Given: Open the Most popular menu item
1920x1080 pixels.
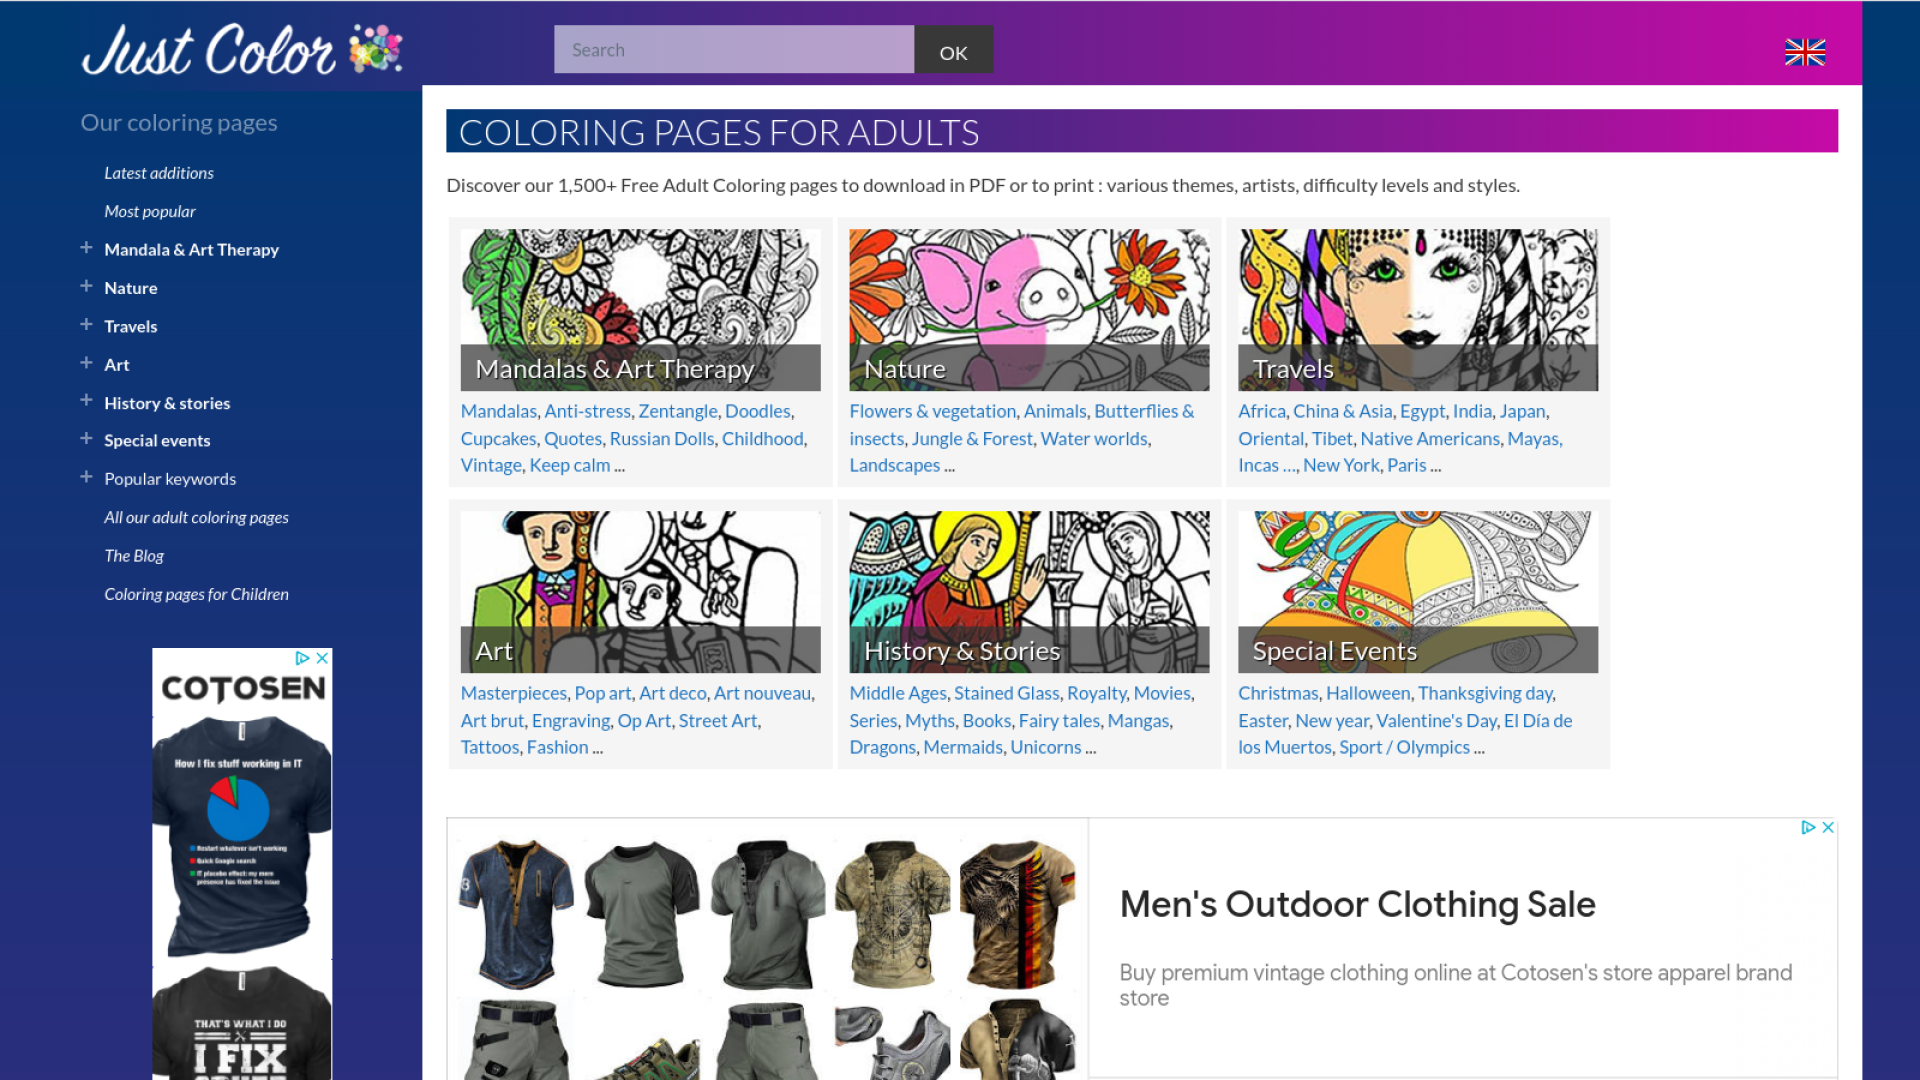Looking at the screenshot, I should pos(150,211).
